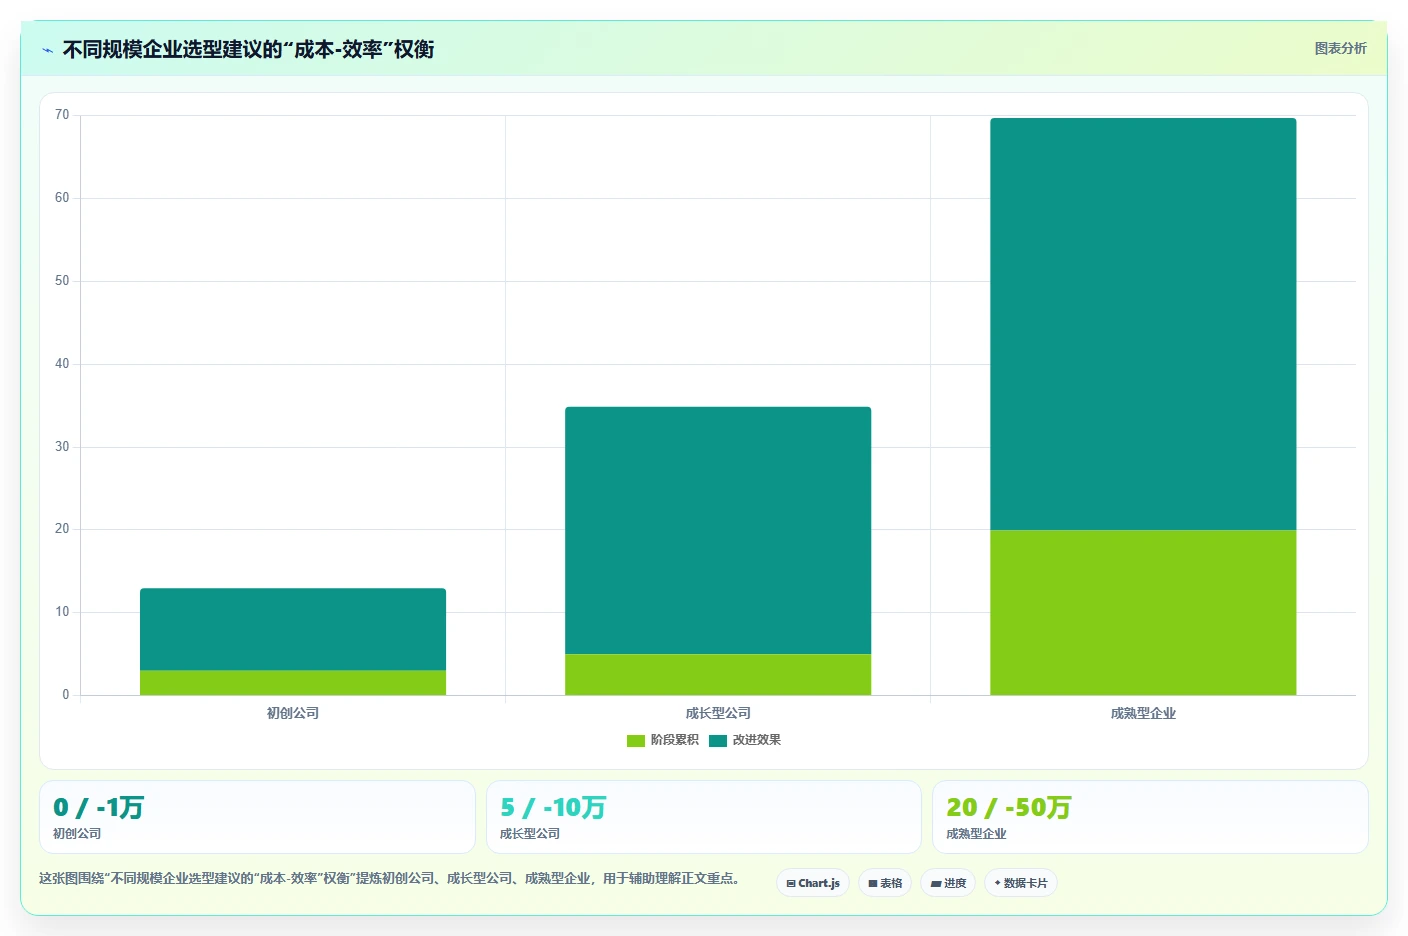Open the "20 / -50万" data card
This screenshot has height=936, width=1408.
[1150, 817]
